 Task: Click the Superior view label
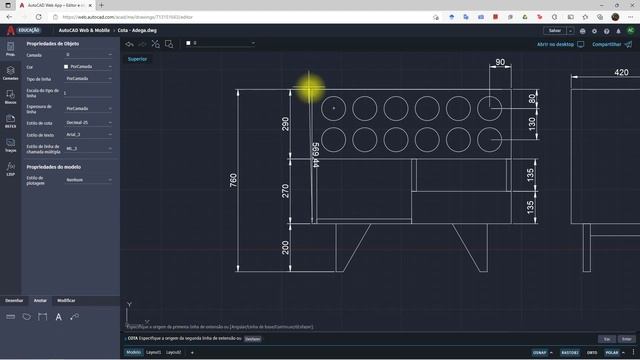coord(137,59)
